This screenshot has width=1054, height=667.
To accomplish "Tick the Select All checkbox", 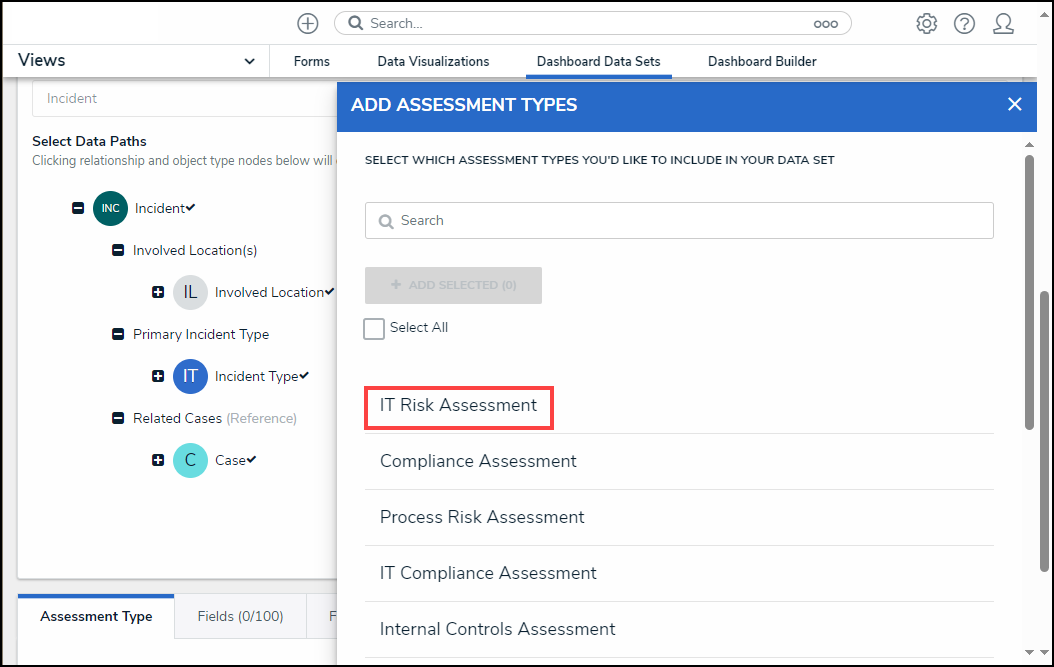I will tap(374, 328).
